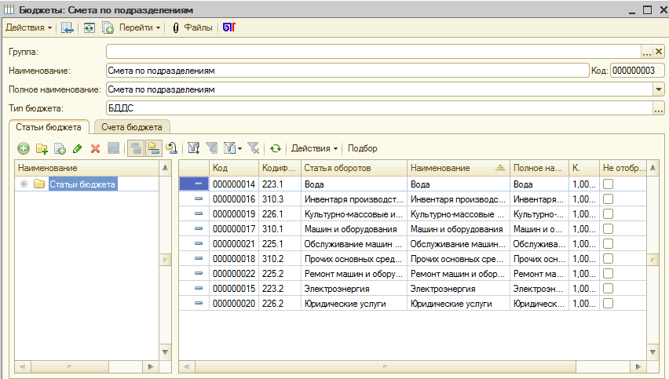
Task: Sort by the Код column header
Action: pyautogui.click(x=234, y=168)
